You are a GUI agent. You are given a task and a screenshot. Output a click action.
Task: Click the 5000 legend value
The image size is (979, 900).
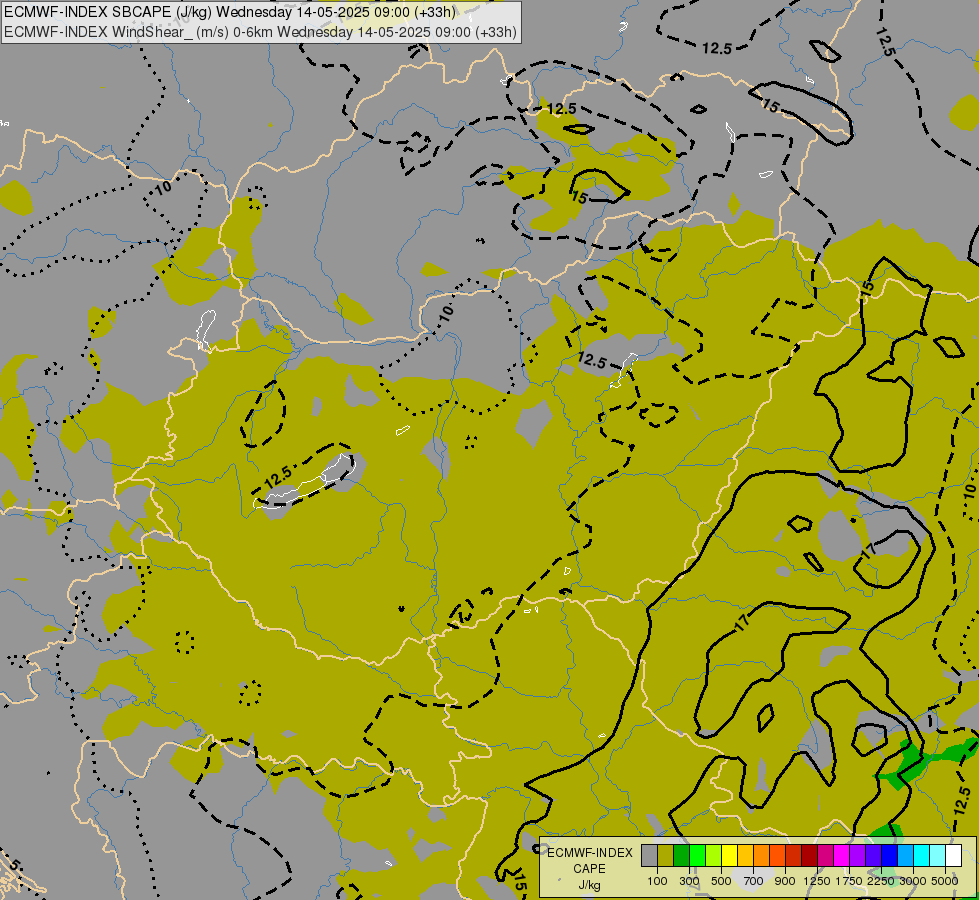point(945,881)
